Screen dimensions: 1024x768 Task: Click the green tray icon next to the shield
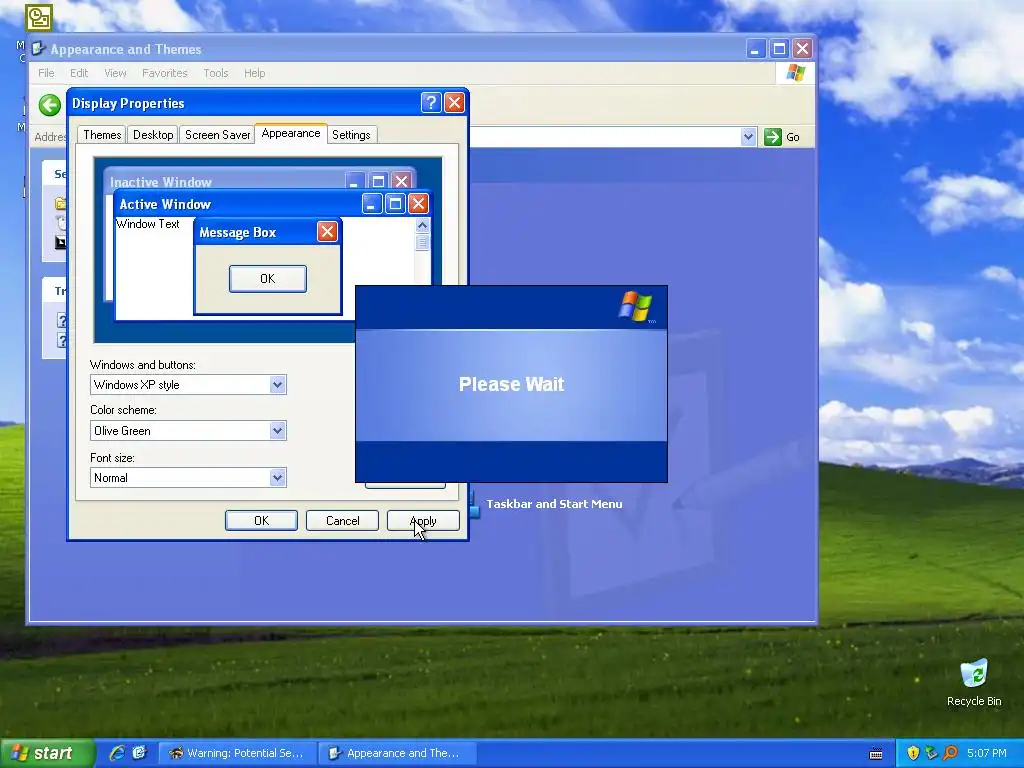(x=931, y=753)
